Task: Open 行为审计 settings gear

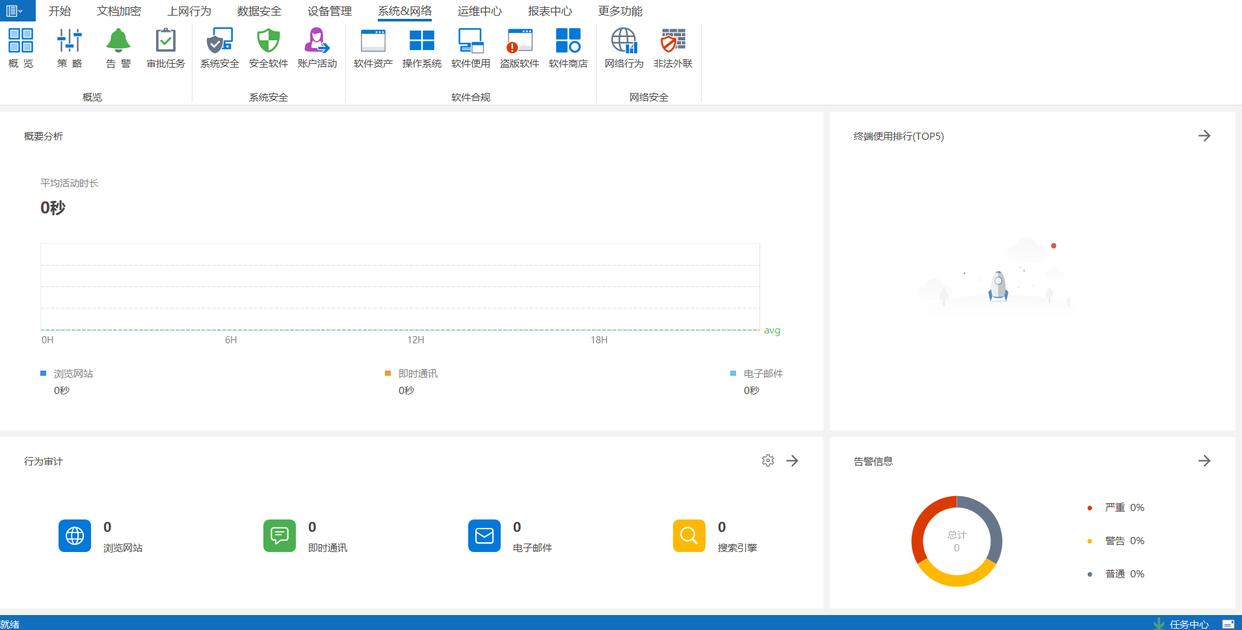Action: tap(768, 461)
